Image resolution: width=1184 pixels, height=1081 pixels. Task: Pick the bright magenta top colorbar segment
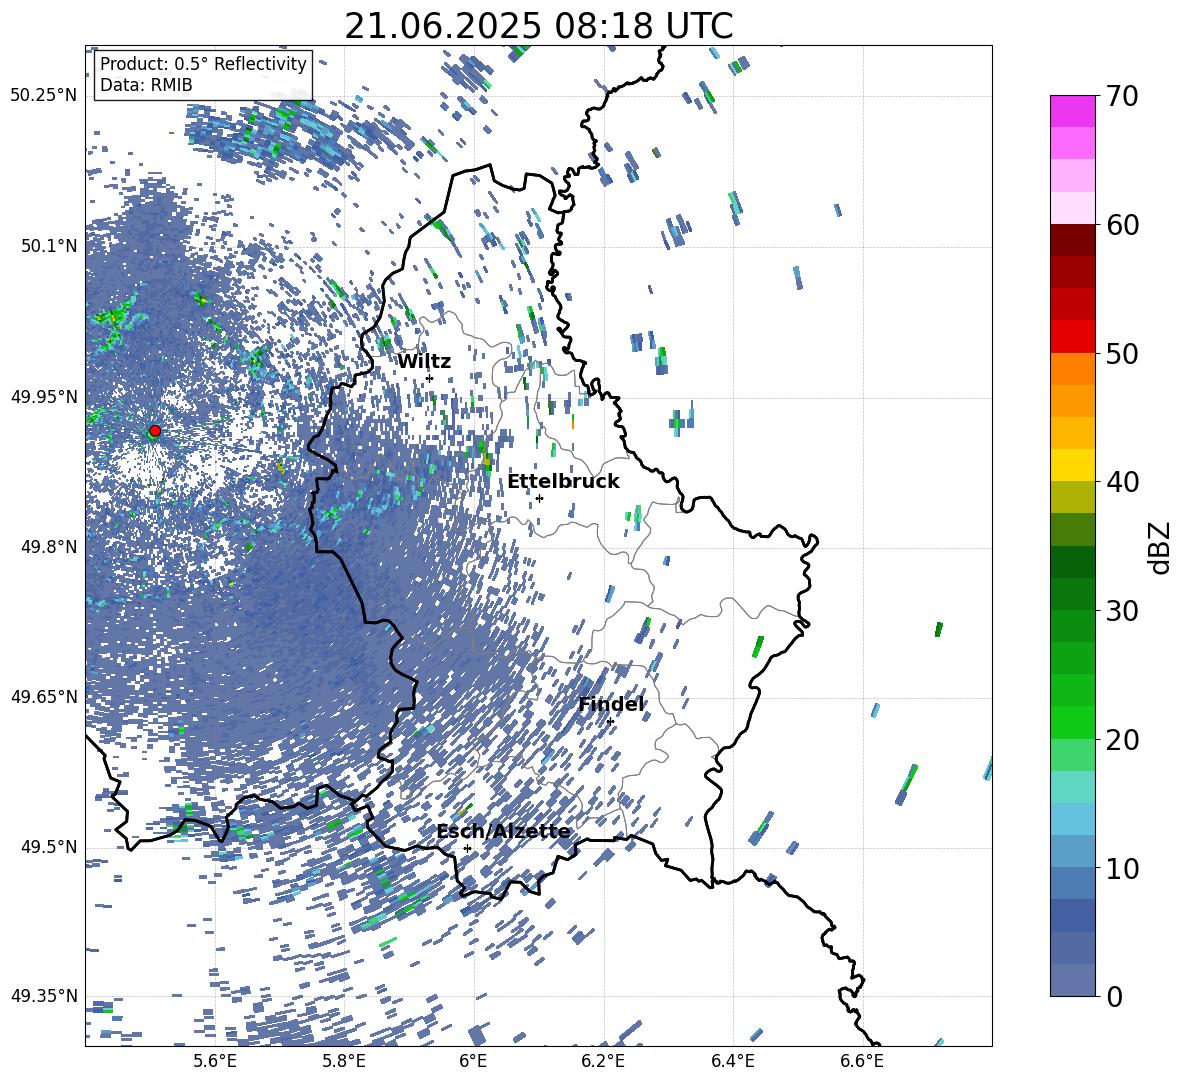pyautogui.click(x=1072, y=112)
